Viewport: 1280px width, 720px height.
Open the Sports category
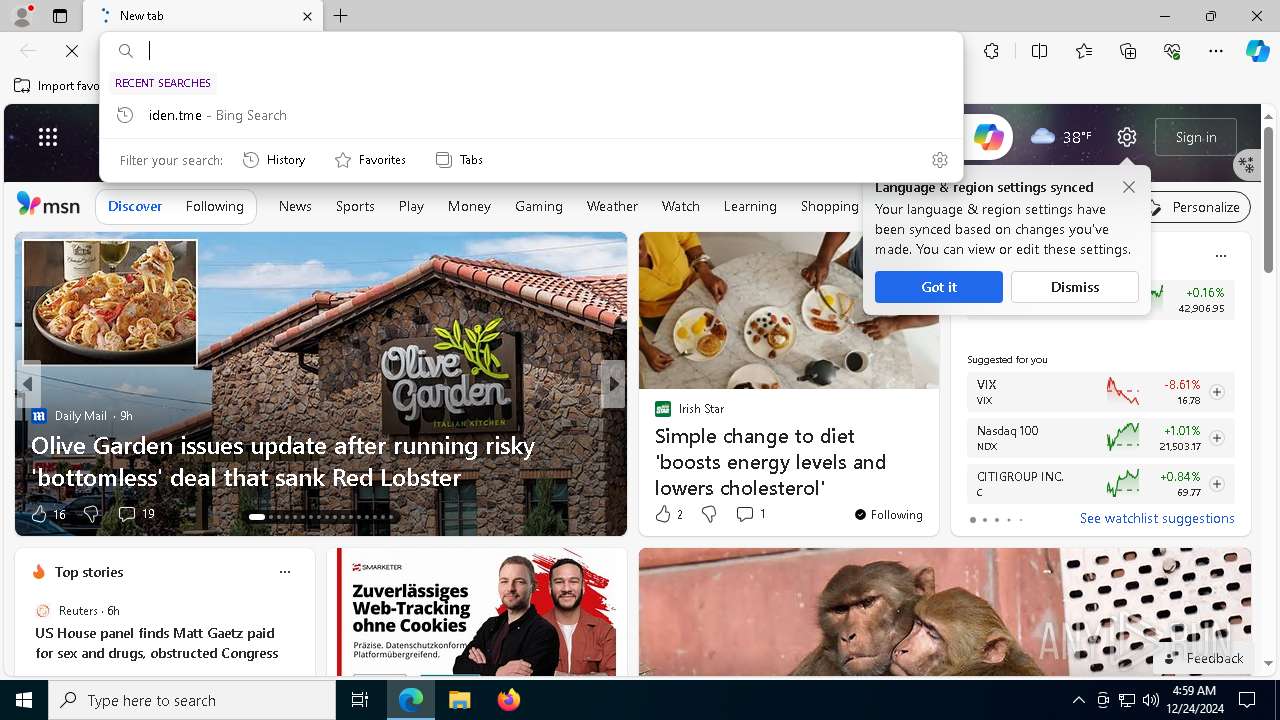point(355,206)
